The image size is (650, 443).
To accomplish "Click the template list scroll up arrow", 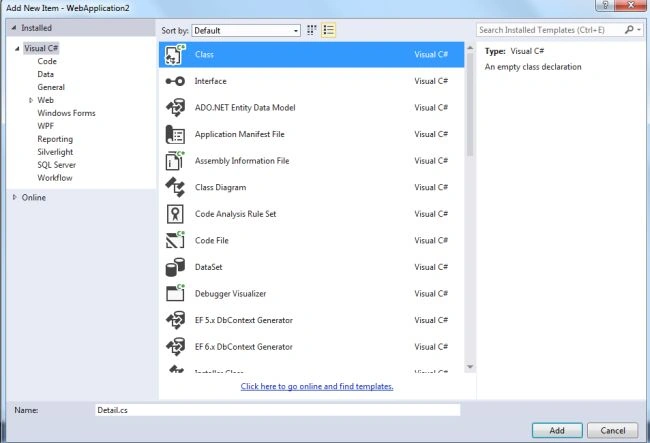I will 470,48.
